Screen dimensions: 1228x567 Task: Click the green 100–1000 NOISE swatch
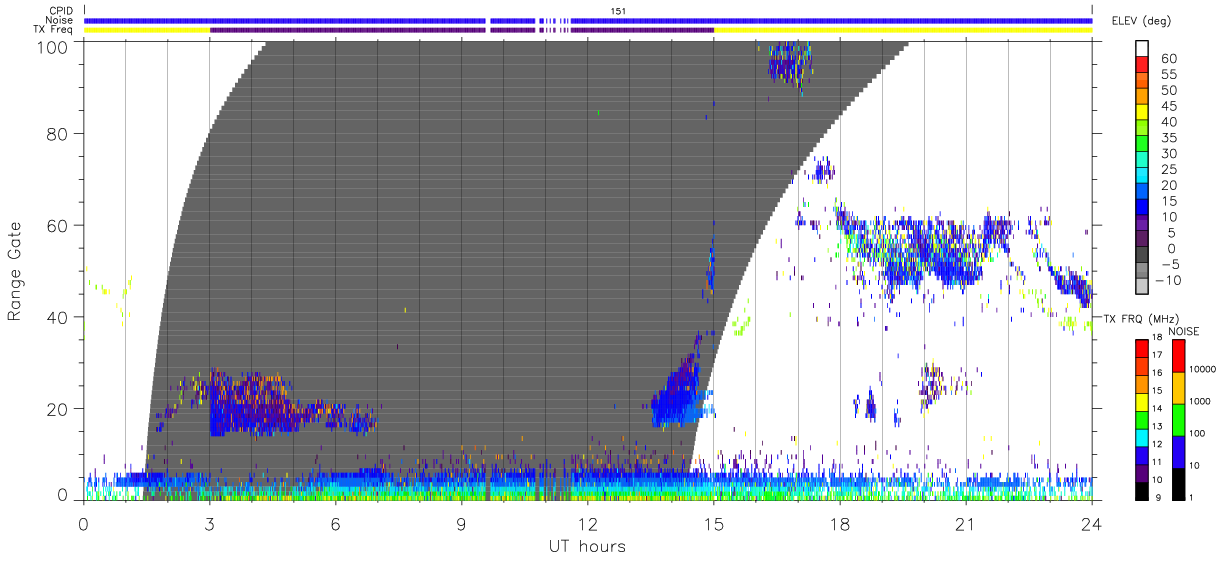pyautogui.click(x=1178, y=419)
